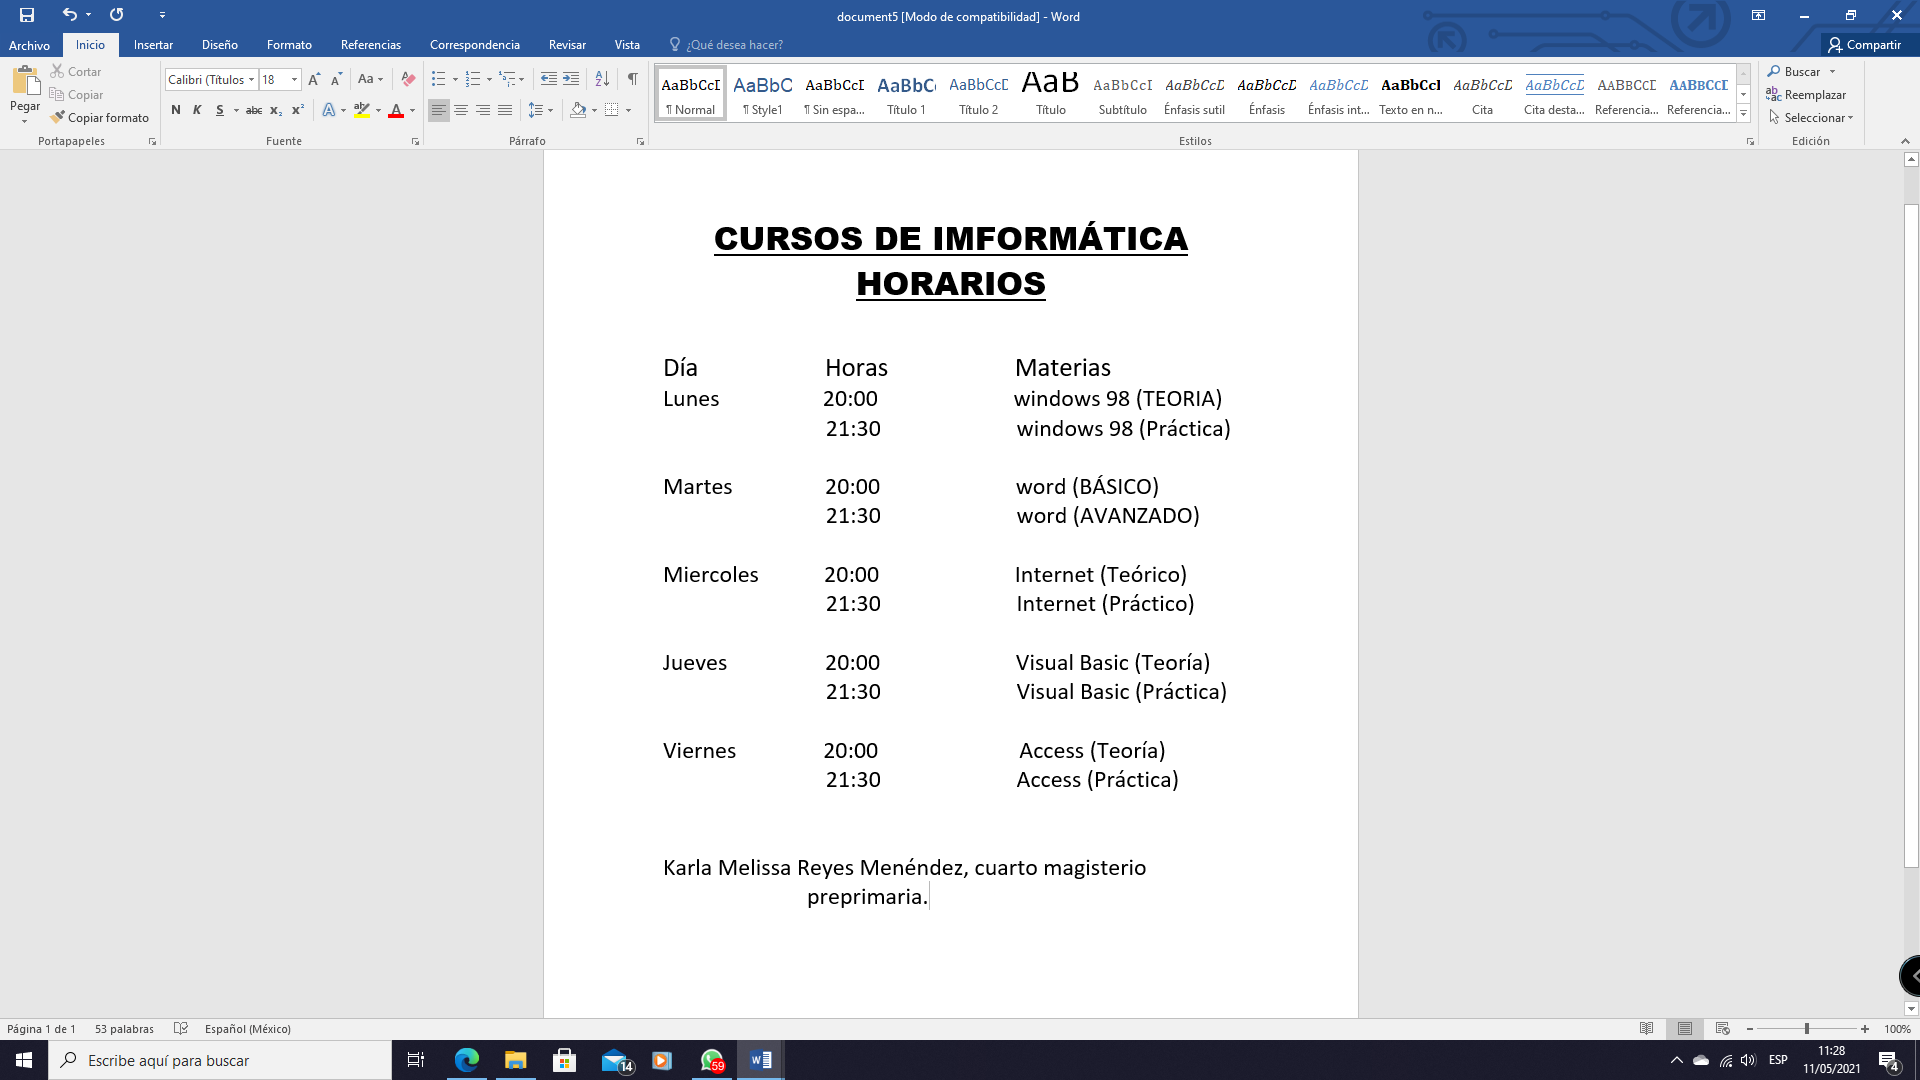Click the bullets list icon

click(438, 79)
